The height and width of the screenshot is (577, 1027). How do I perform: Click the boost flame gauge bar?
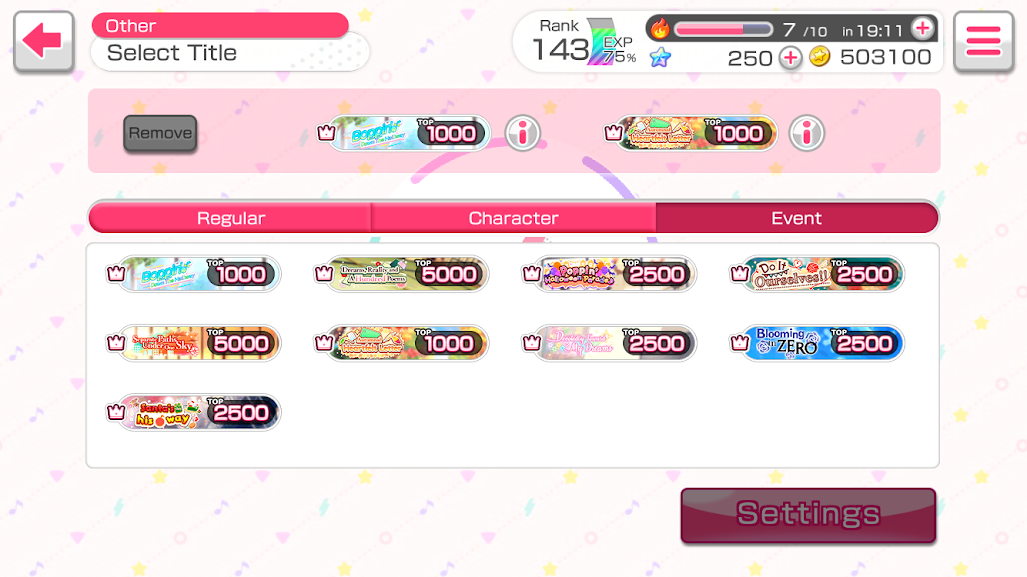[x=723, y=29]
